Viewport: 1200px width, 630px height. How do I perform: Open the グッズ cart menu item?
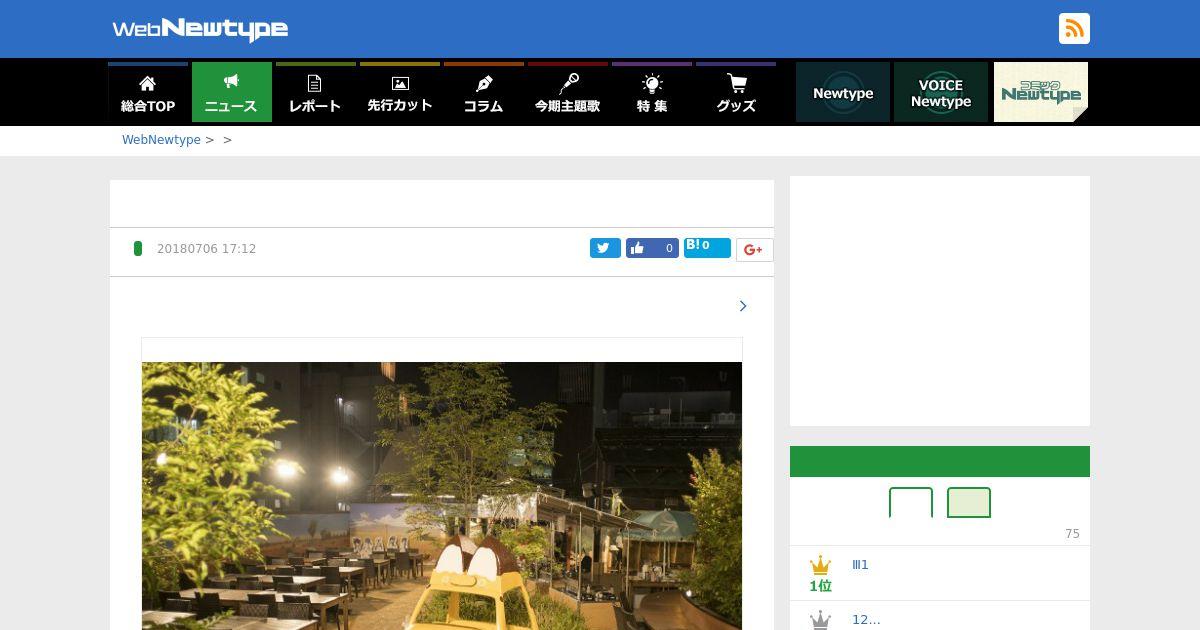pyautogui.click(x=736, y=92)
